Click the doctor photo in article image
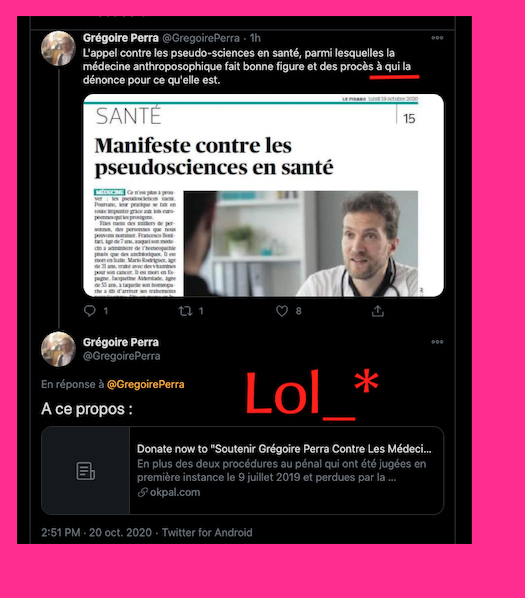Image resolution: width=525 pixels, height=598 pixels. [301, 244]
